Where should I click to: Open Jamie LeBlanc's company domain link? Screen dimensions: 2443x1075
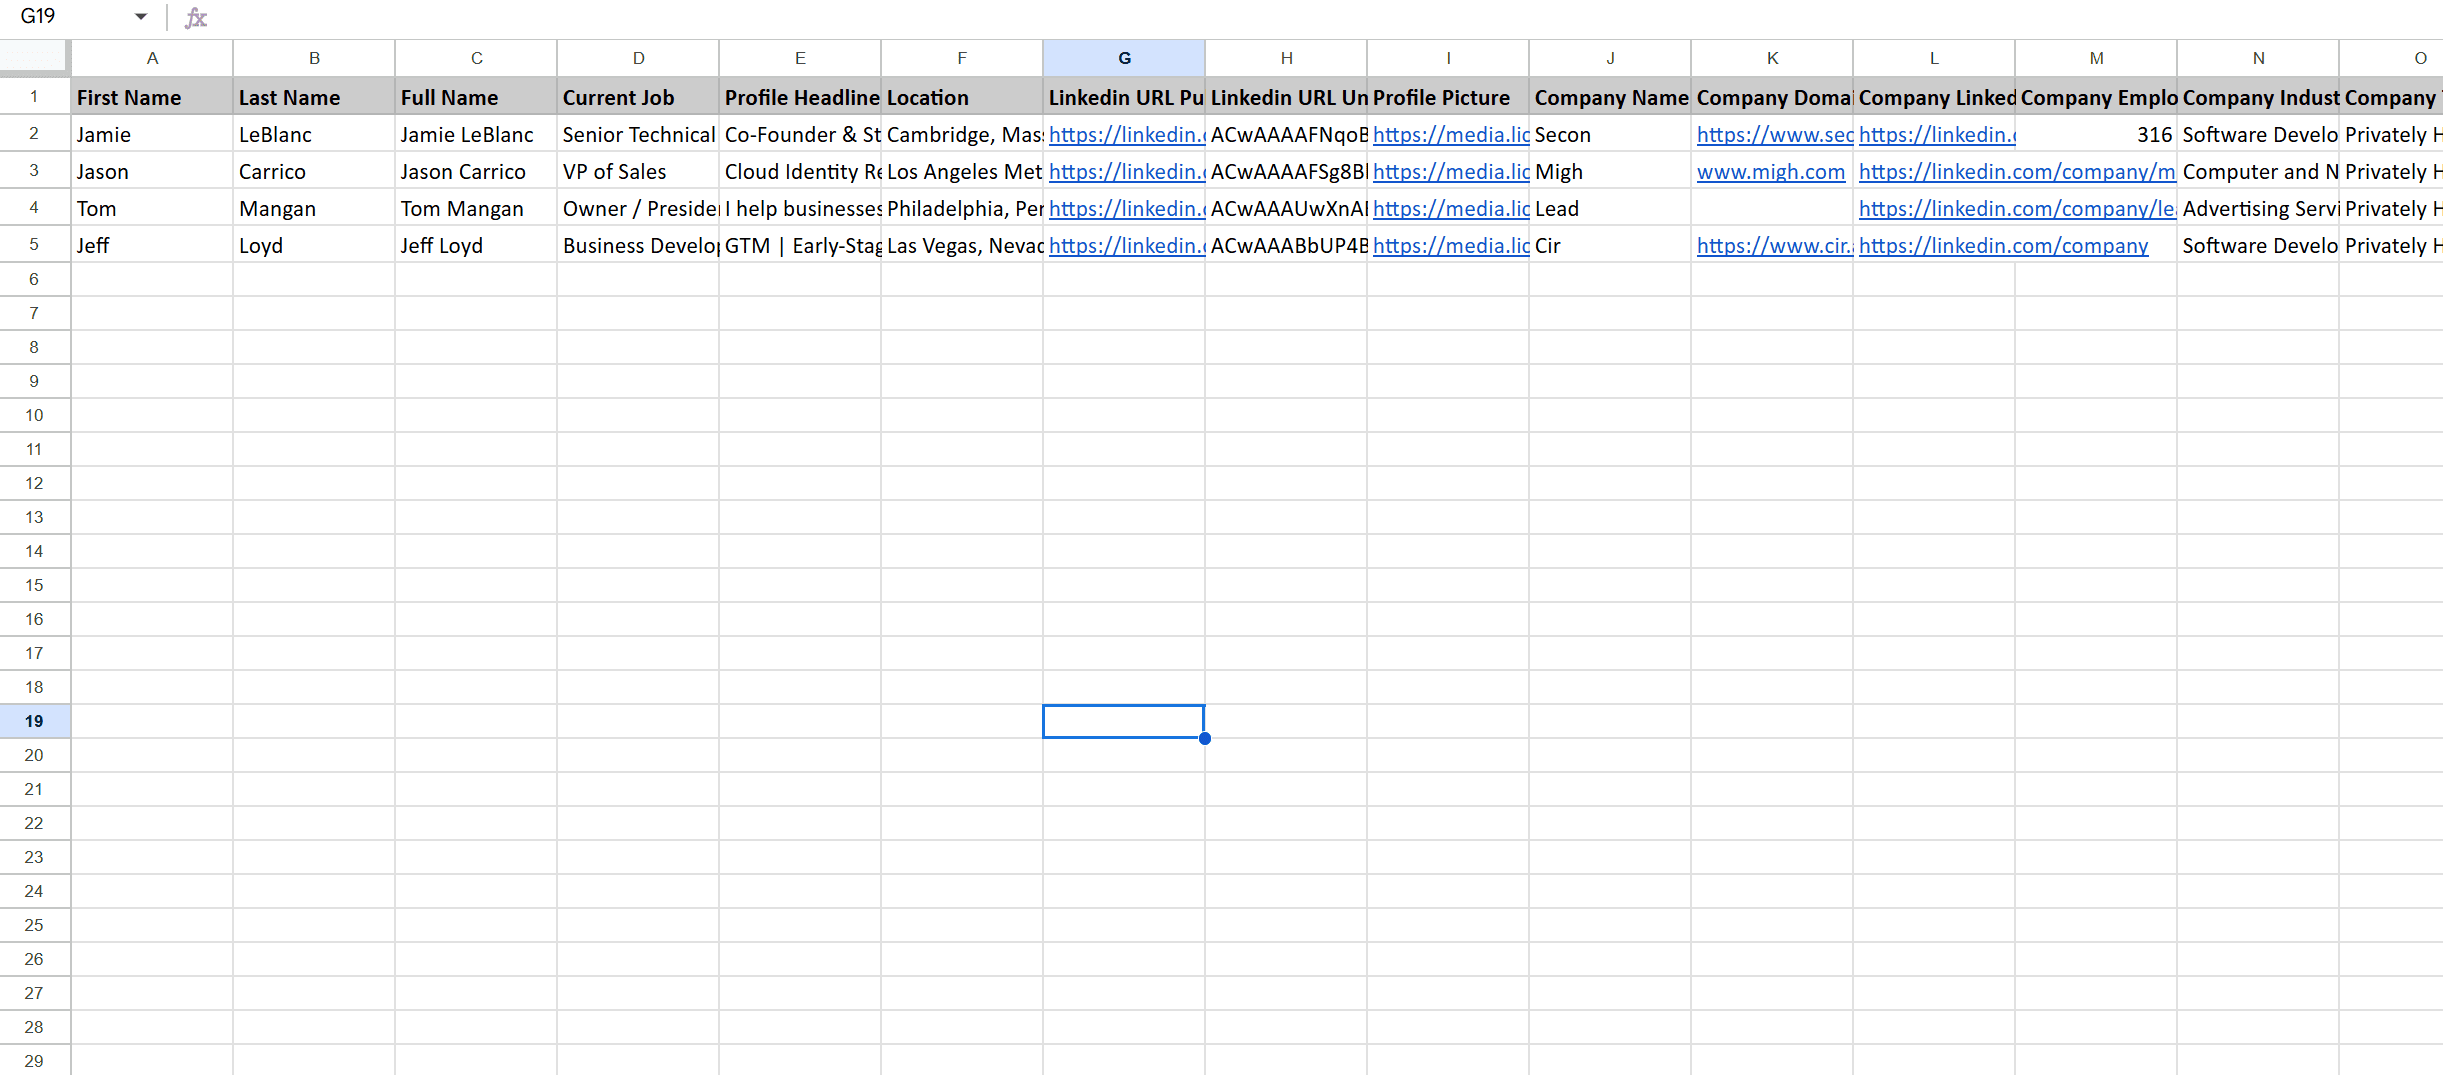pyautogui.click(x=1774, y=135)
